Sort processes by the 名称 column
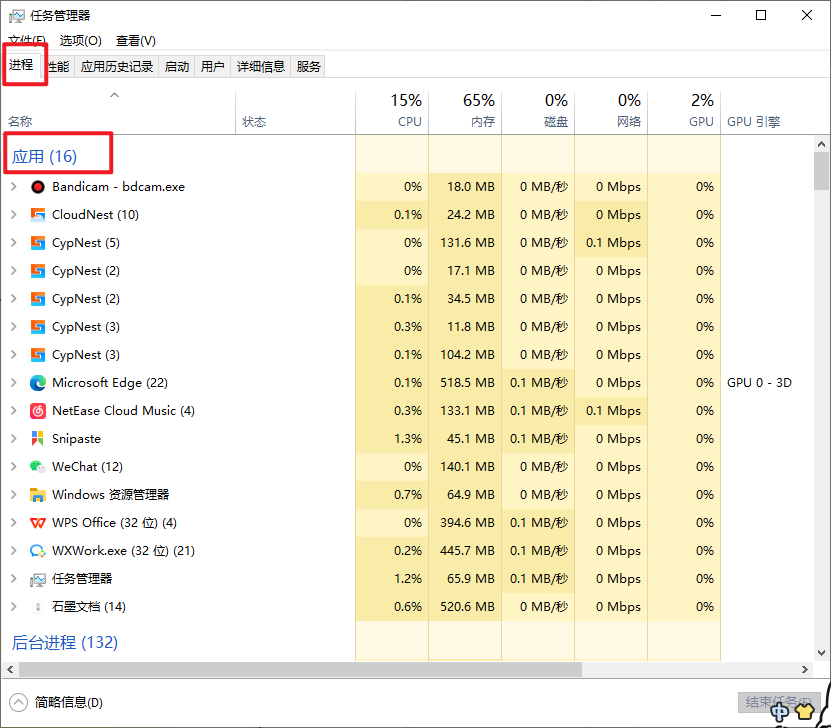 pyautogui.click(x=119, y=112)
